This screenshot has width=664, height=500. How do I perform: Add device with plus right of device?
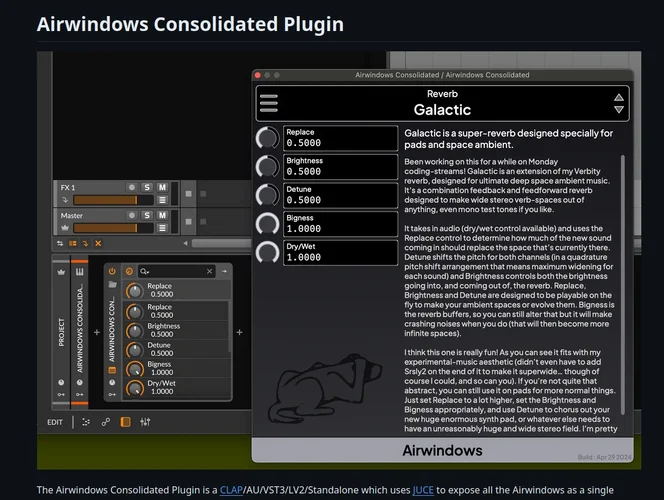point(239,332)
